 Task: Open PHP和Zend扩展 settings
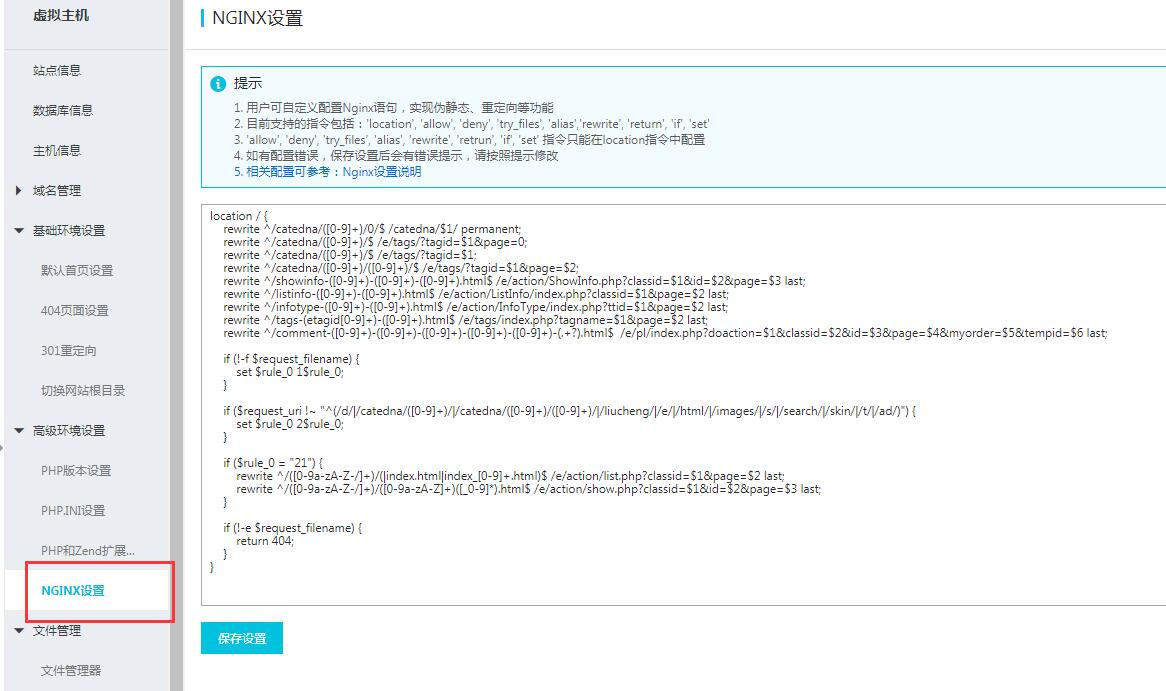pos(88,551)
